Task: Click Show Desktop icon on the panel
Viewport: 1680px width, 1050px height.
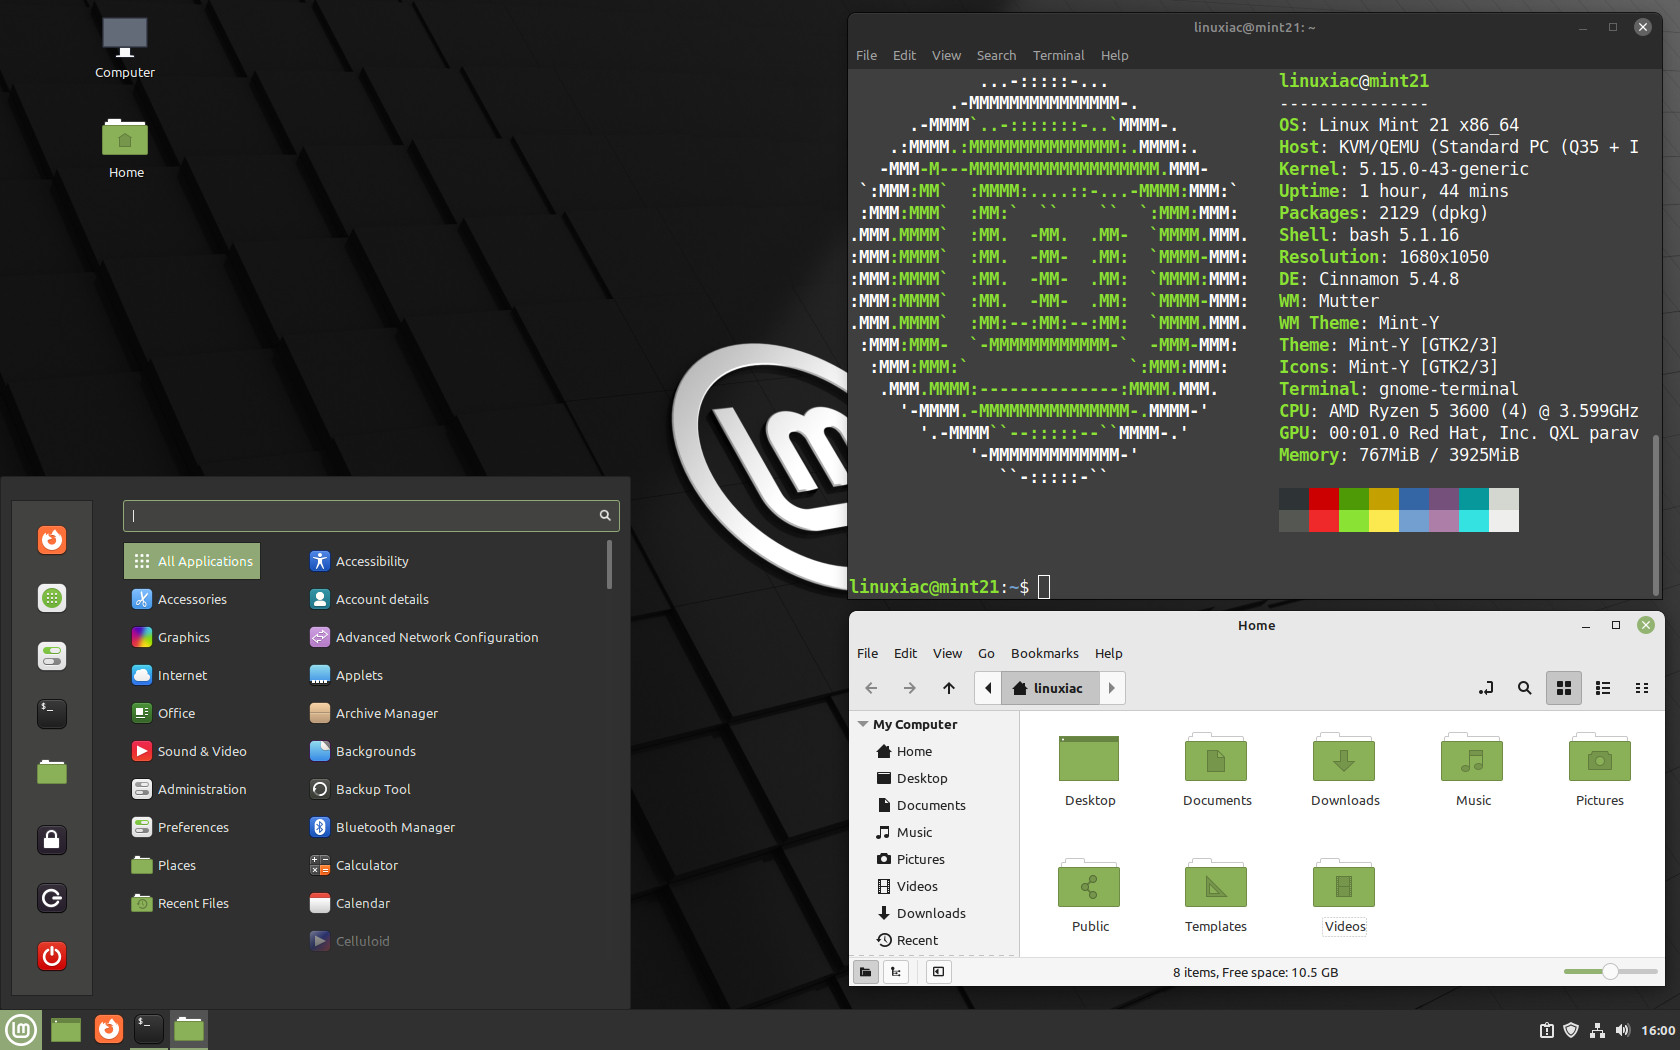Action: click(66, 1029)
